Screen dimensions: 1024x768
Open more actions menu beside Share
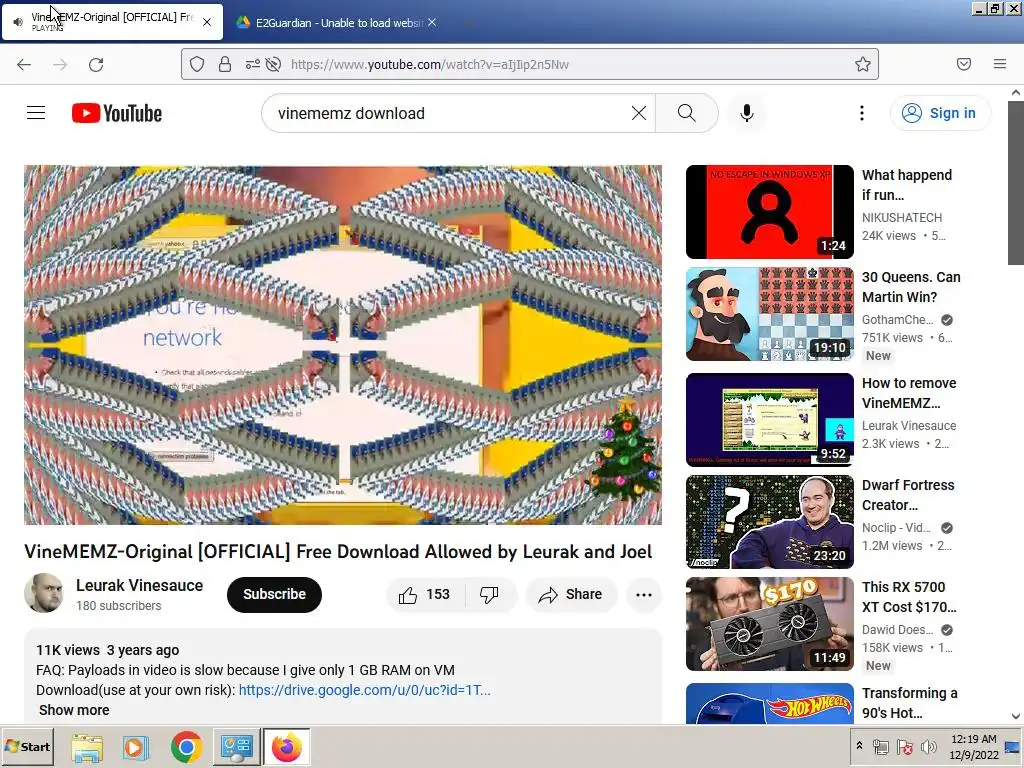pyautogui.click(x=644, y=594)
